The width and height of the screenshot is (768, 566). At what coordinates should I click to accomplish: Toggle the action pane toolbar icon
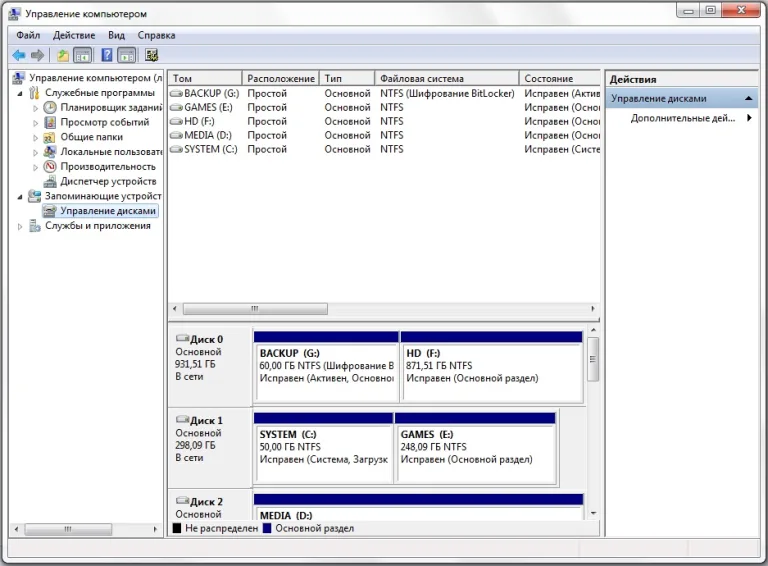pyautogui.click(x=126, y=55)
